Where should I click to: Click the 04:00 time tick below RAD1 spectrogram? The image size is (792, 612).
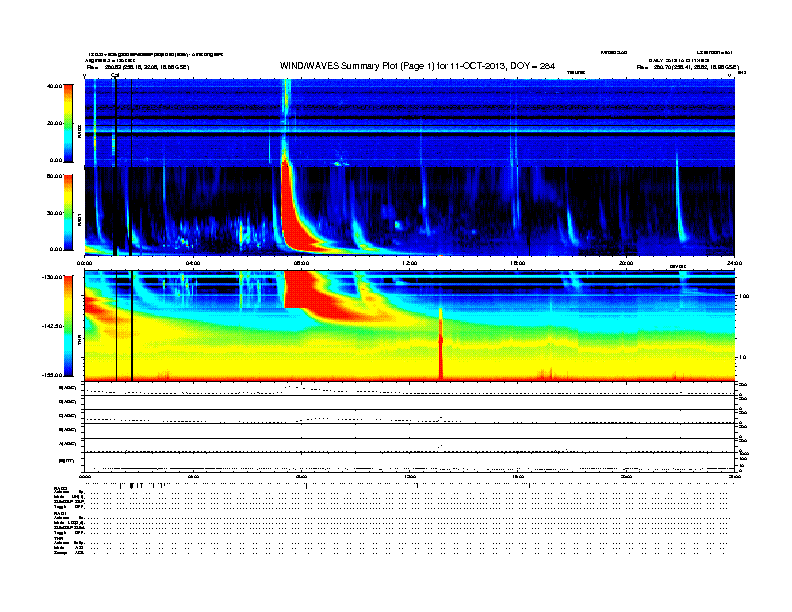(193, 263)
